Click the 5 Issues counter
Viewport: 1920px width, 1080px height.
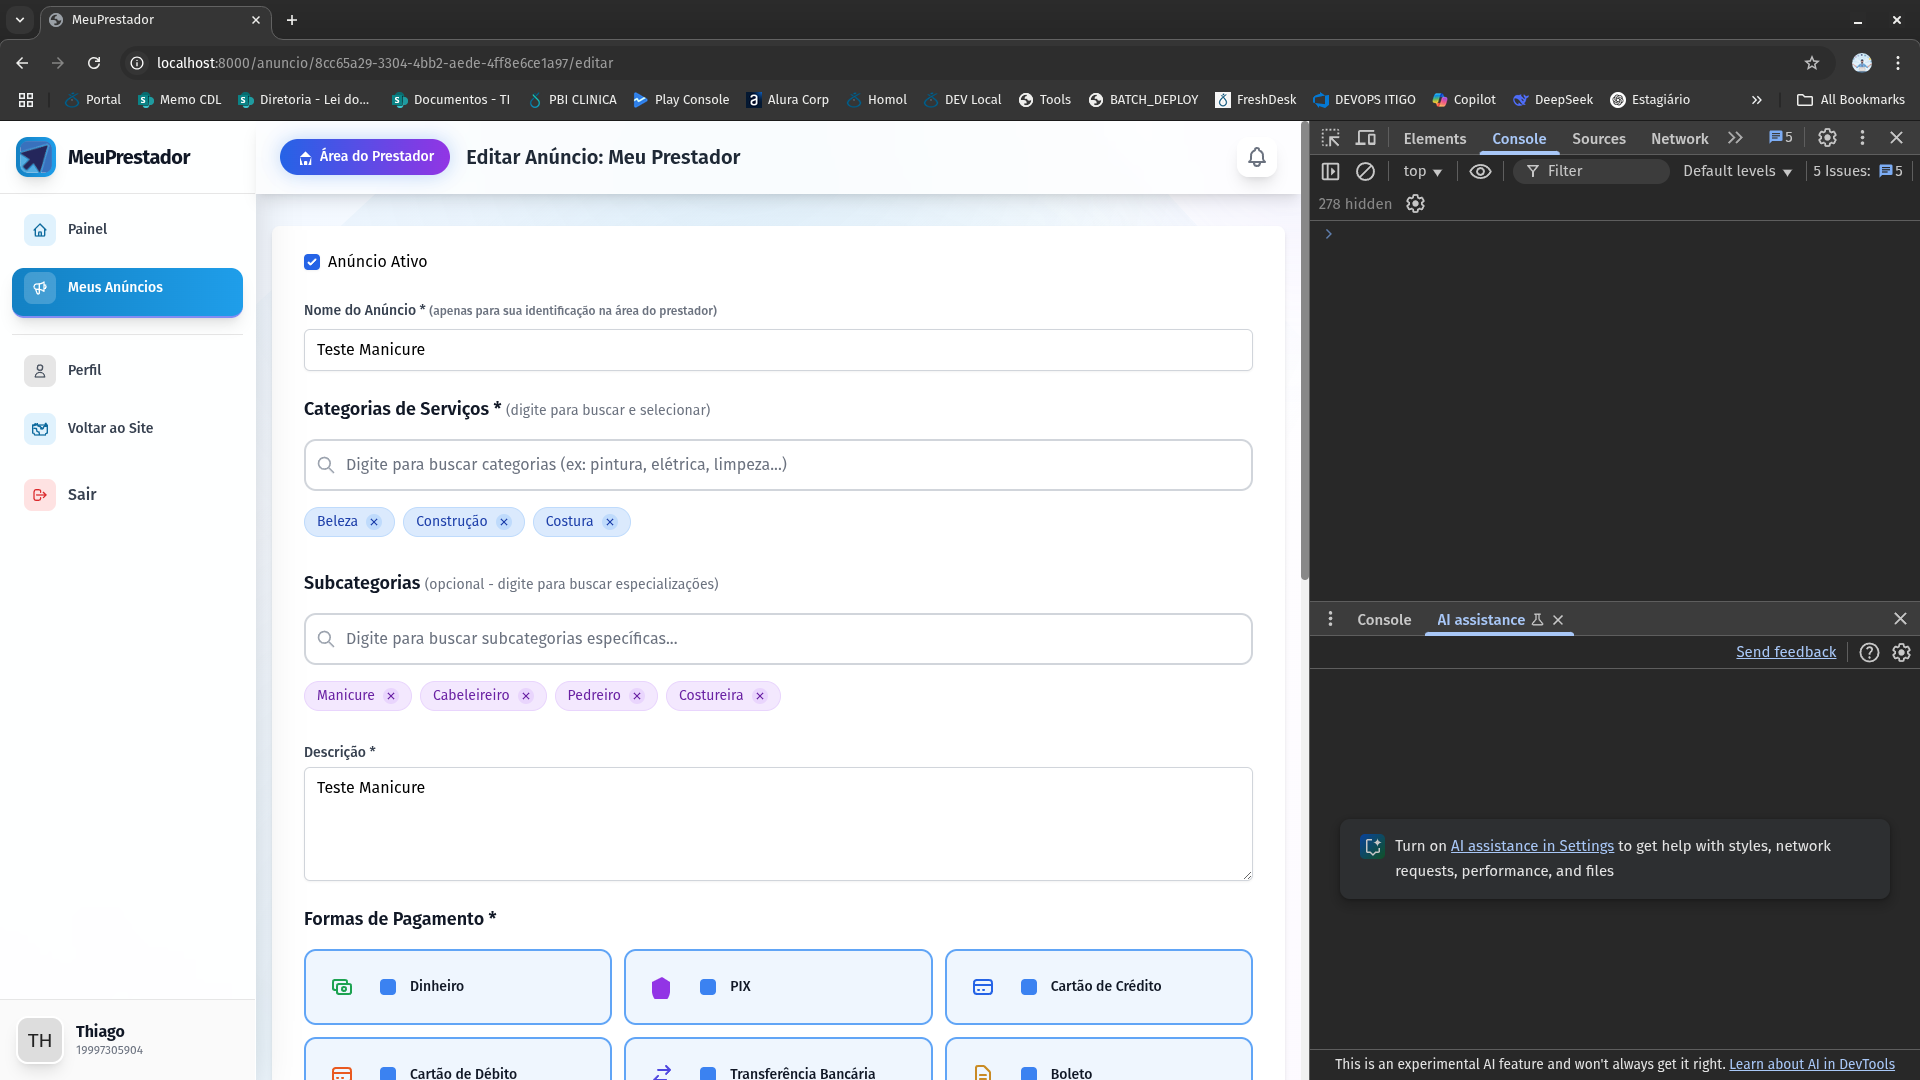(1857, 172)
